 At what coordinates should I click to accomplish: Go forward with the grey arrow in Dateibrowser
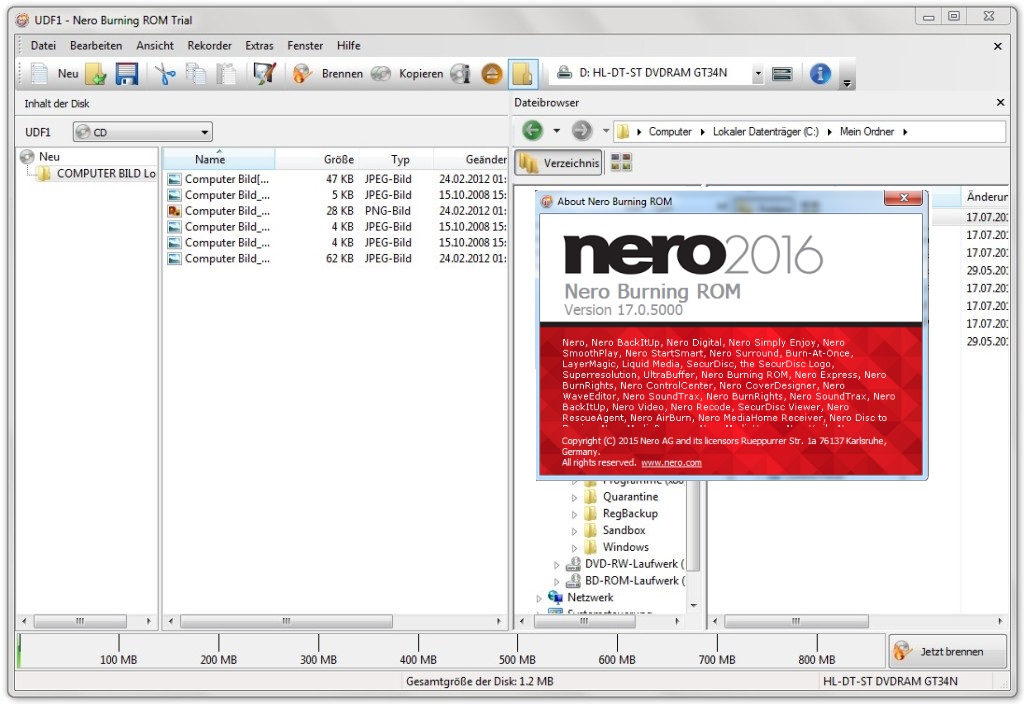(581, 131)
